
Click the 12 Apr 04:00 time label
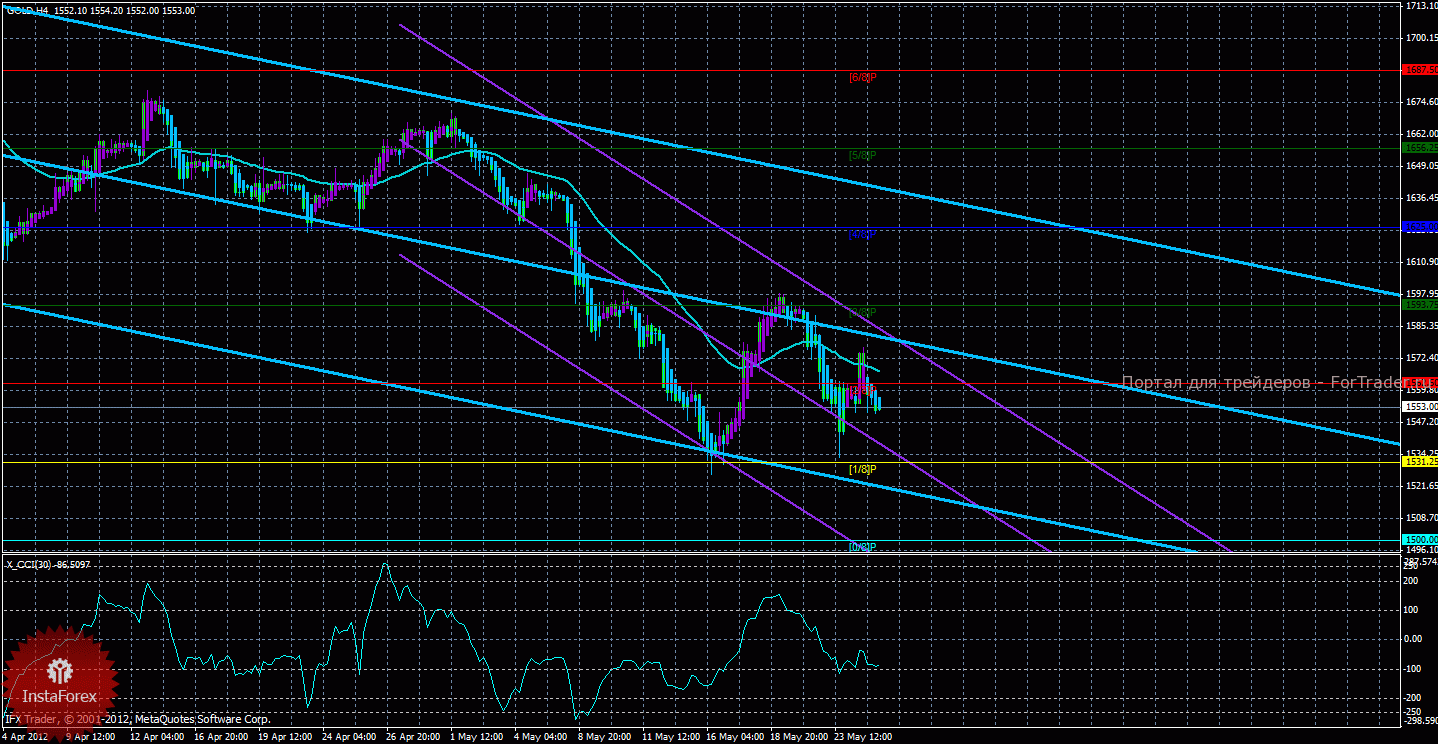tap(159, 736)
